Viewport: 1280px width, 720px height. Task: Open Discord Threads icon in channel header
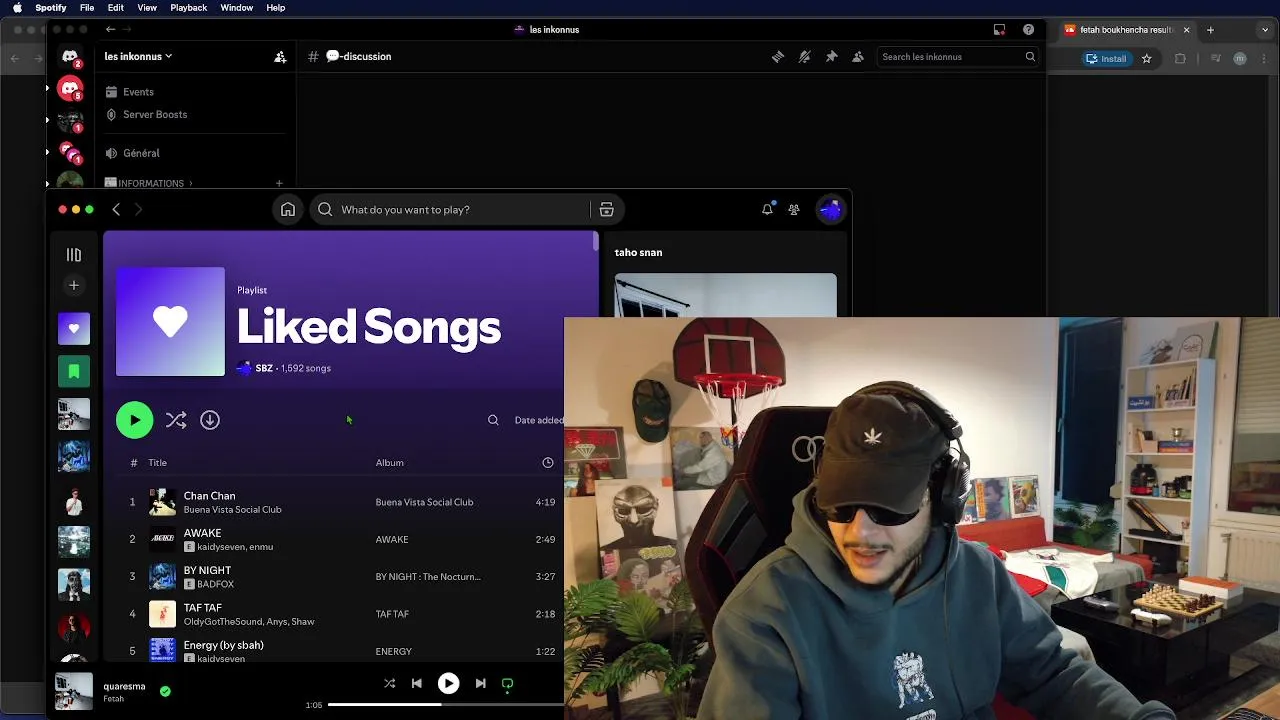point(778,57)
